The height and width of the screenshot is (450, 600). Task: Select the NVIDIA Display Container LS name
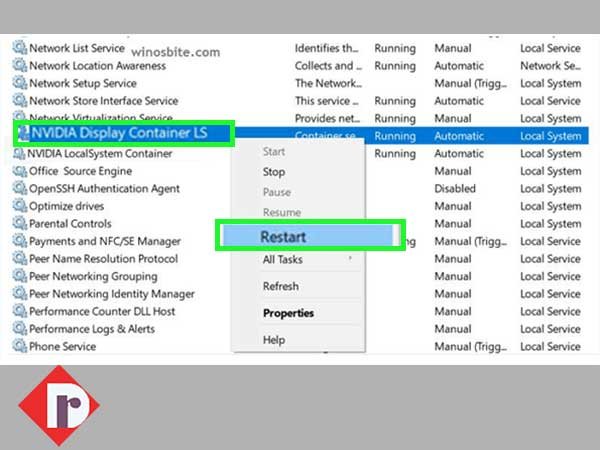pyautogui.click(x=119, y=133)
